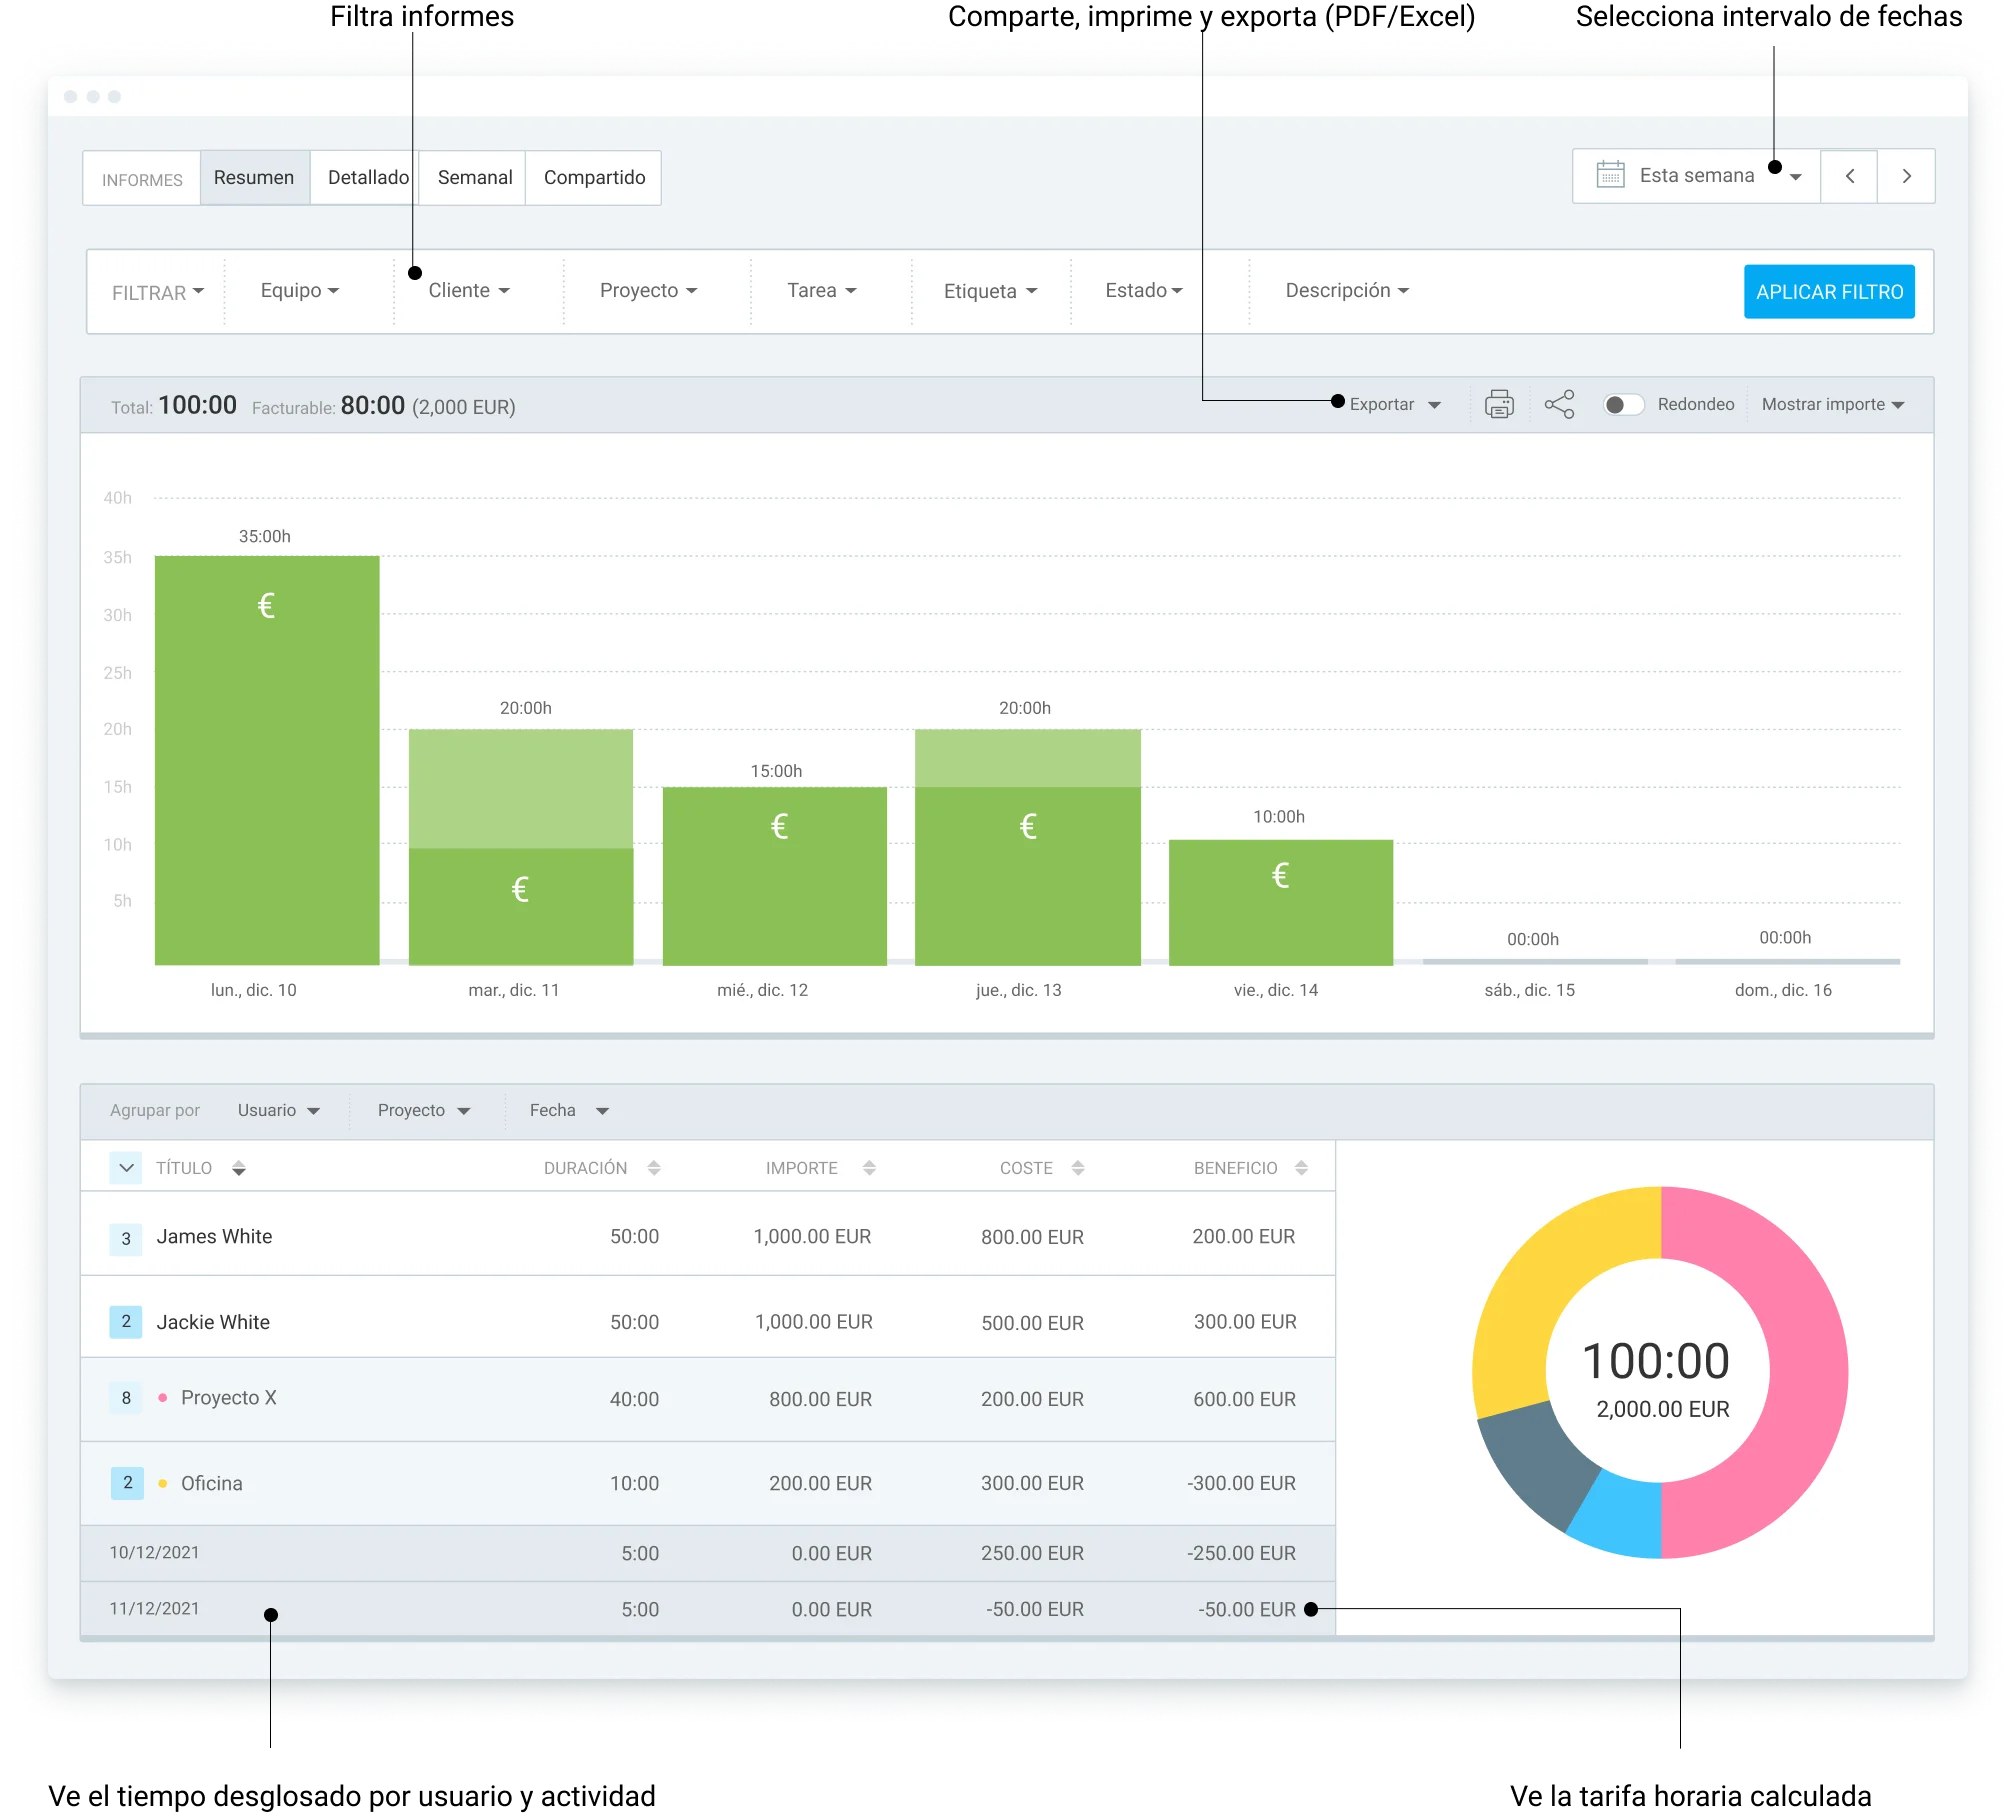Expand James White row with badge 3
The image size is (2016, 1816).
click(126, 1238)
